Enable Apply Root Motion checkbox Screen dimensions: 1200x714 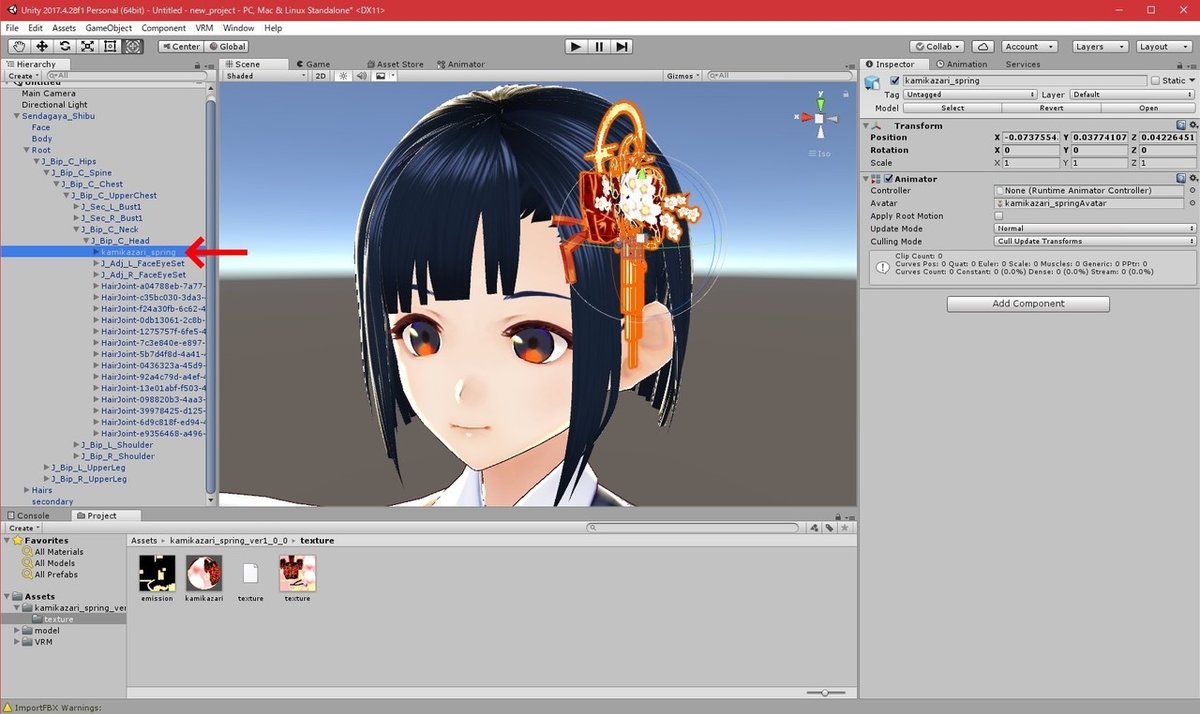(x=999, y=216)
